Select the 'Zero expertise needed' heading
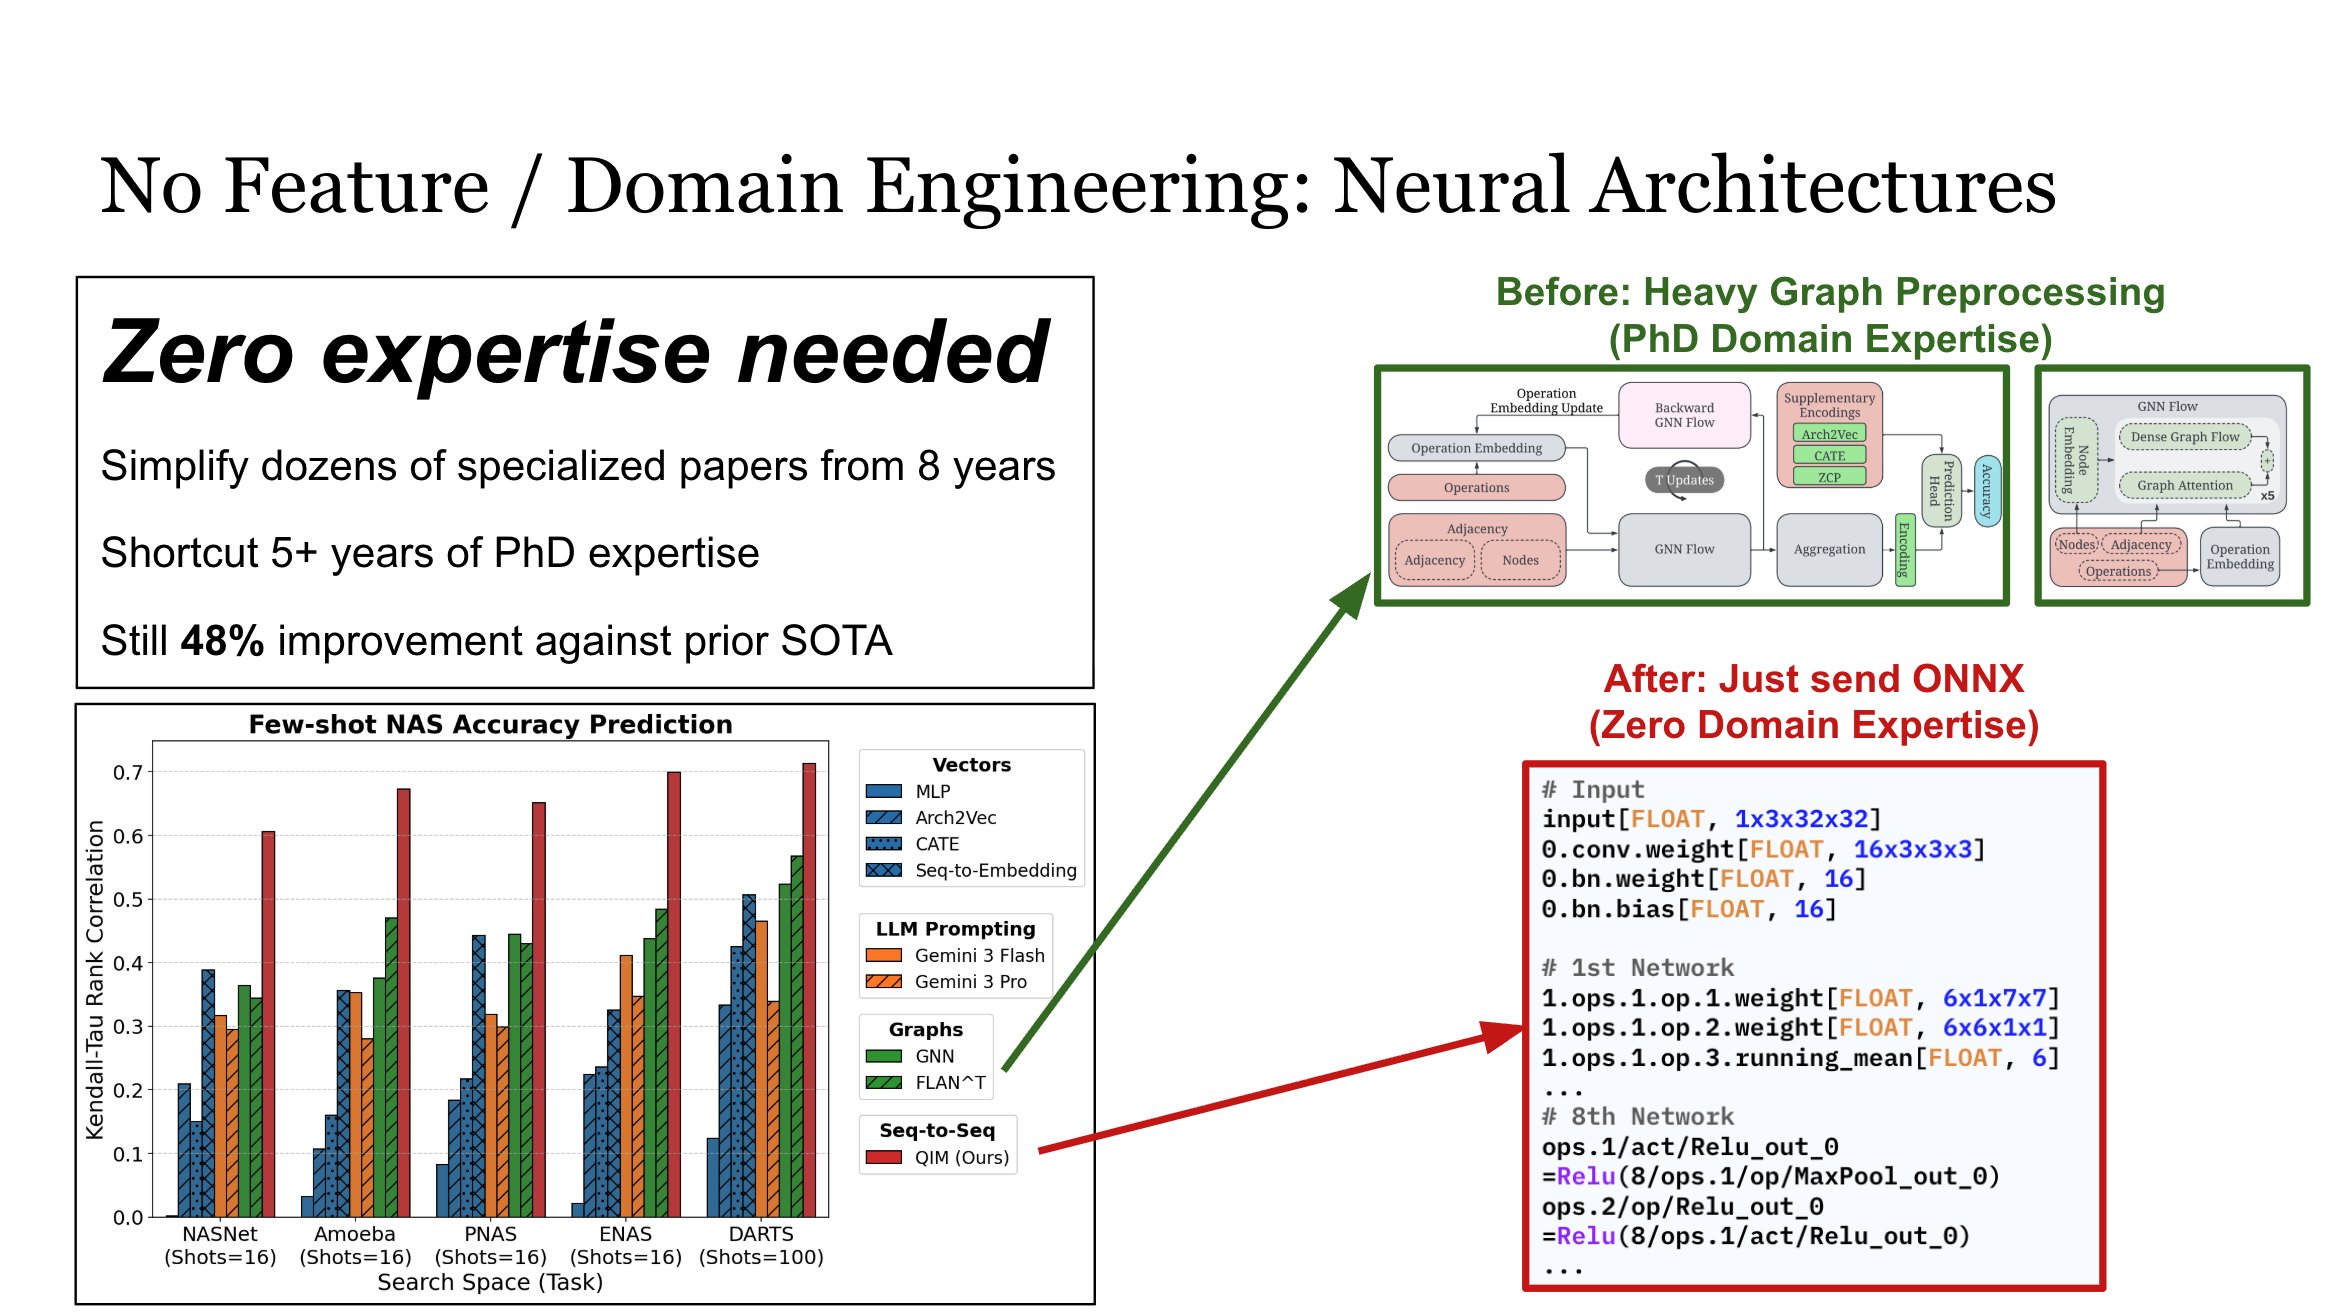 tap(576, 352)
